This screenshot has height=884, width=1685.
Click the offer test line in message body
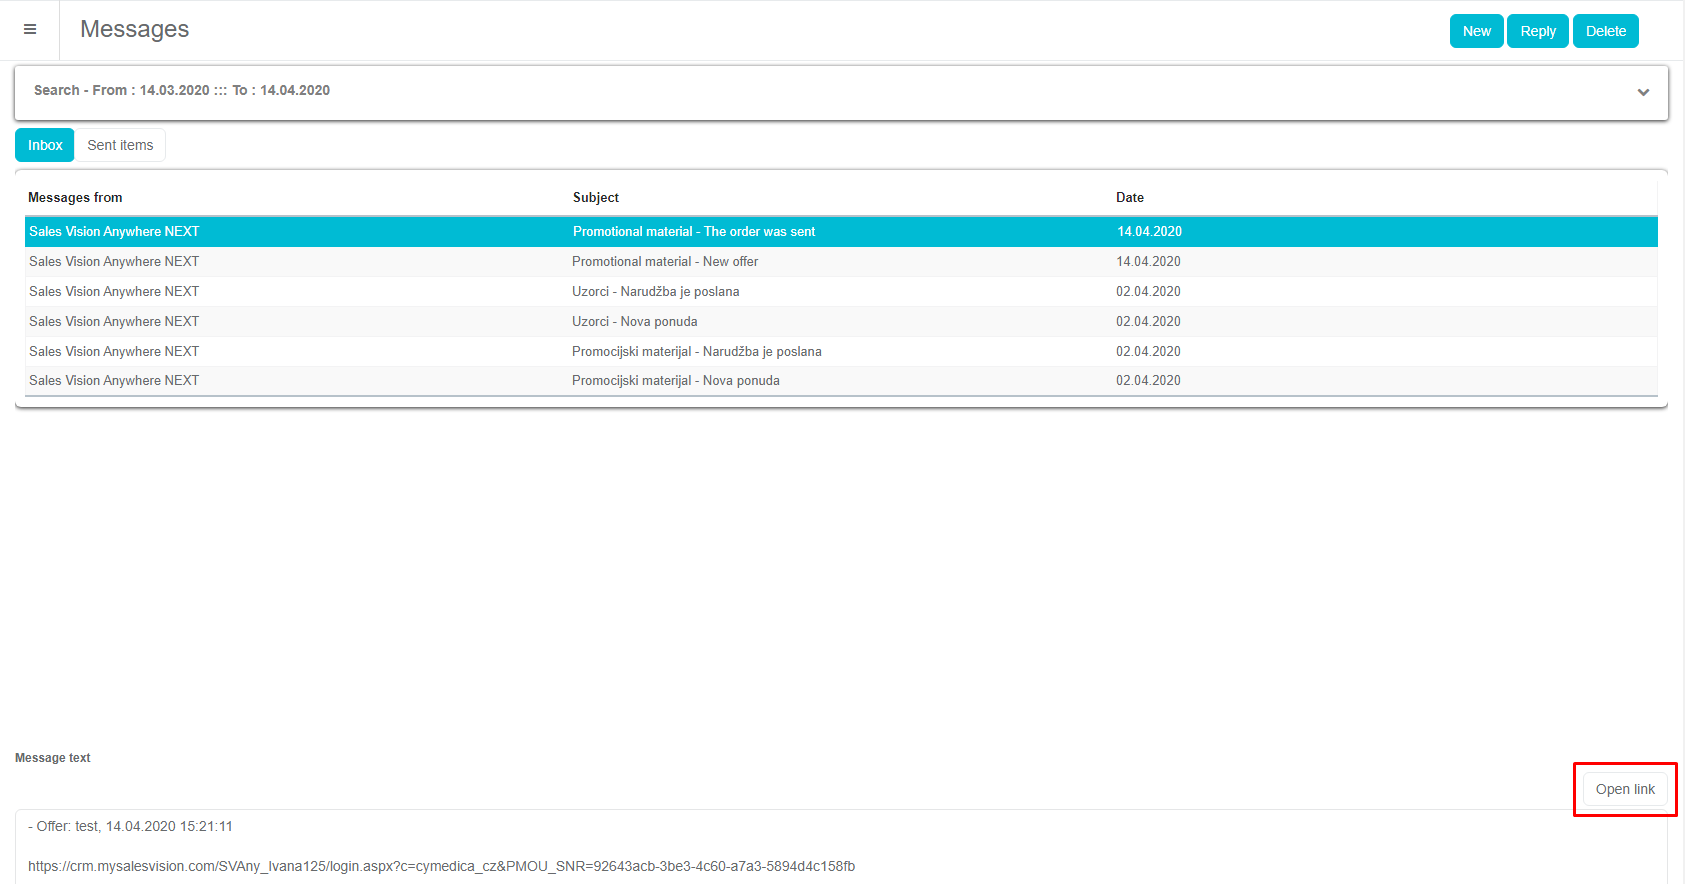tap(130, 827)
